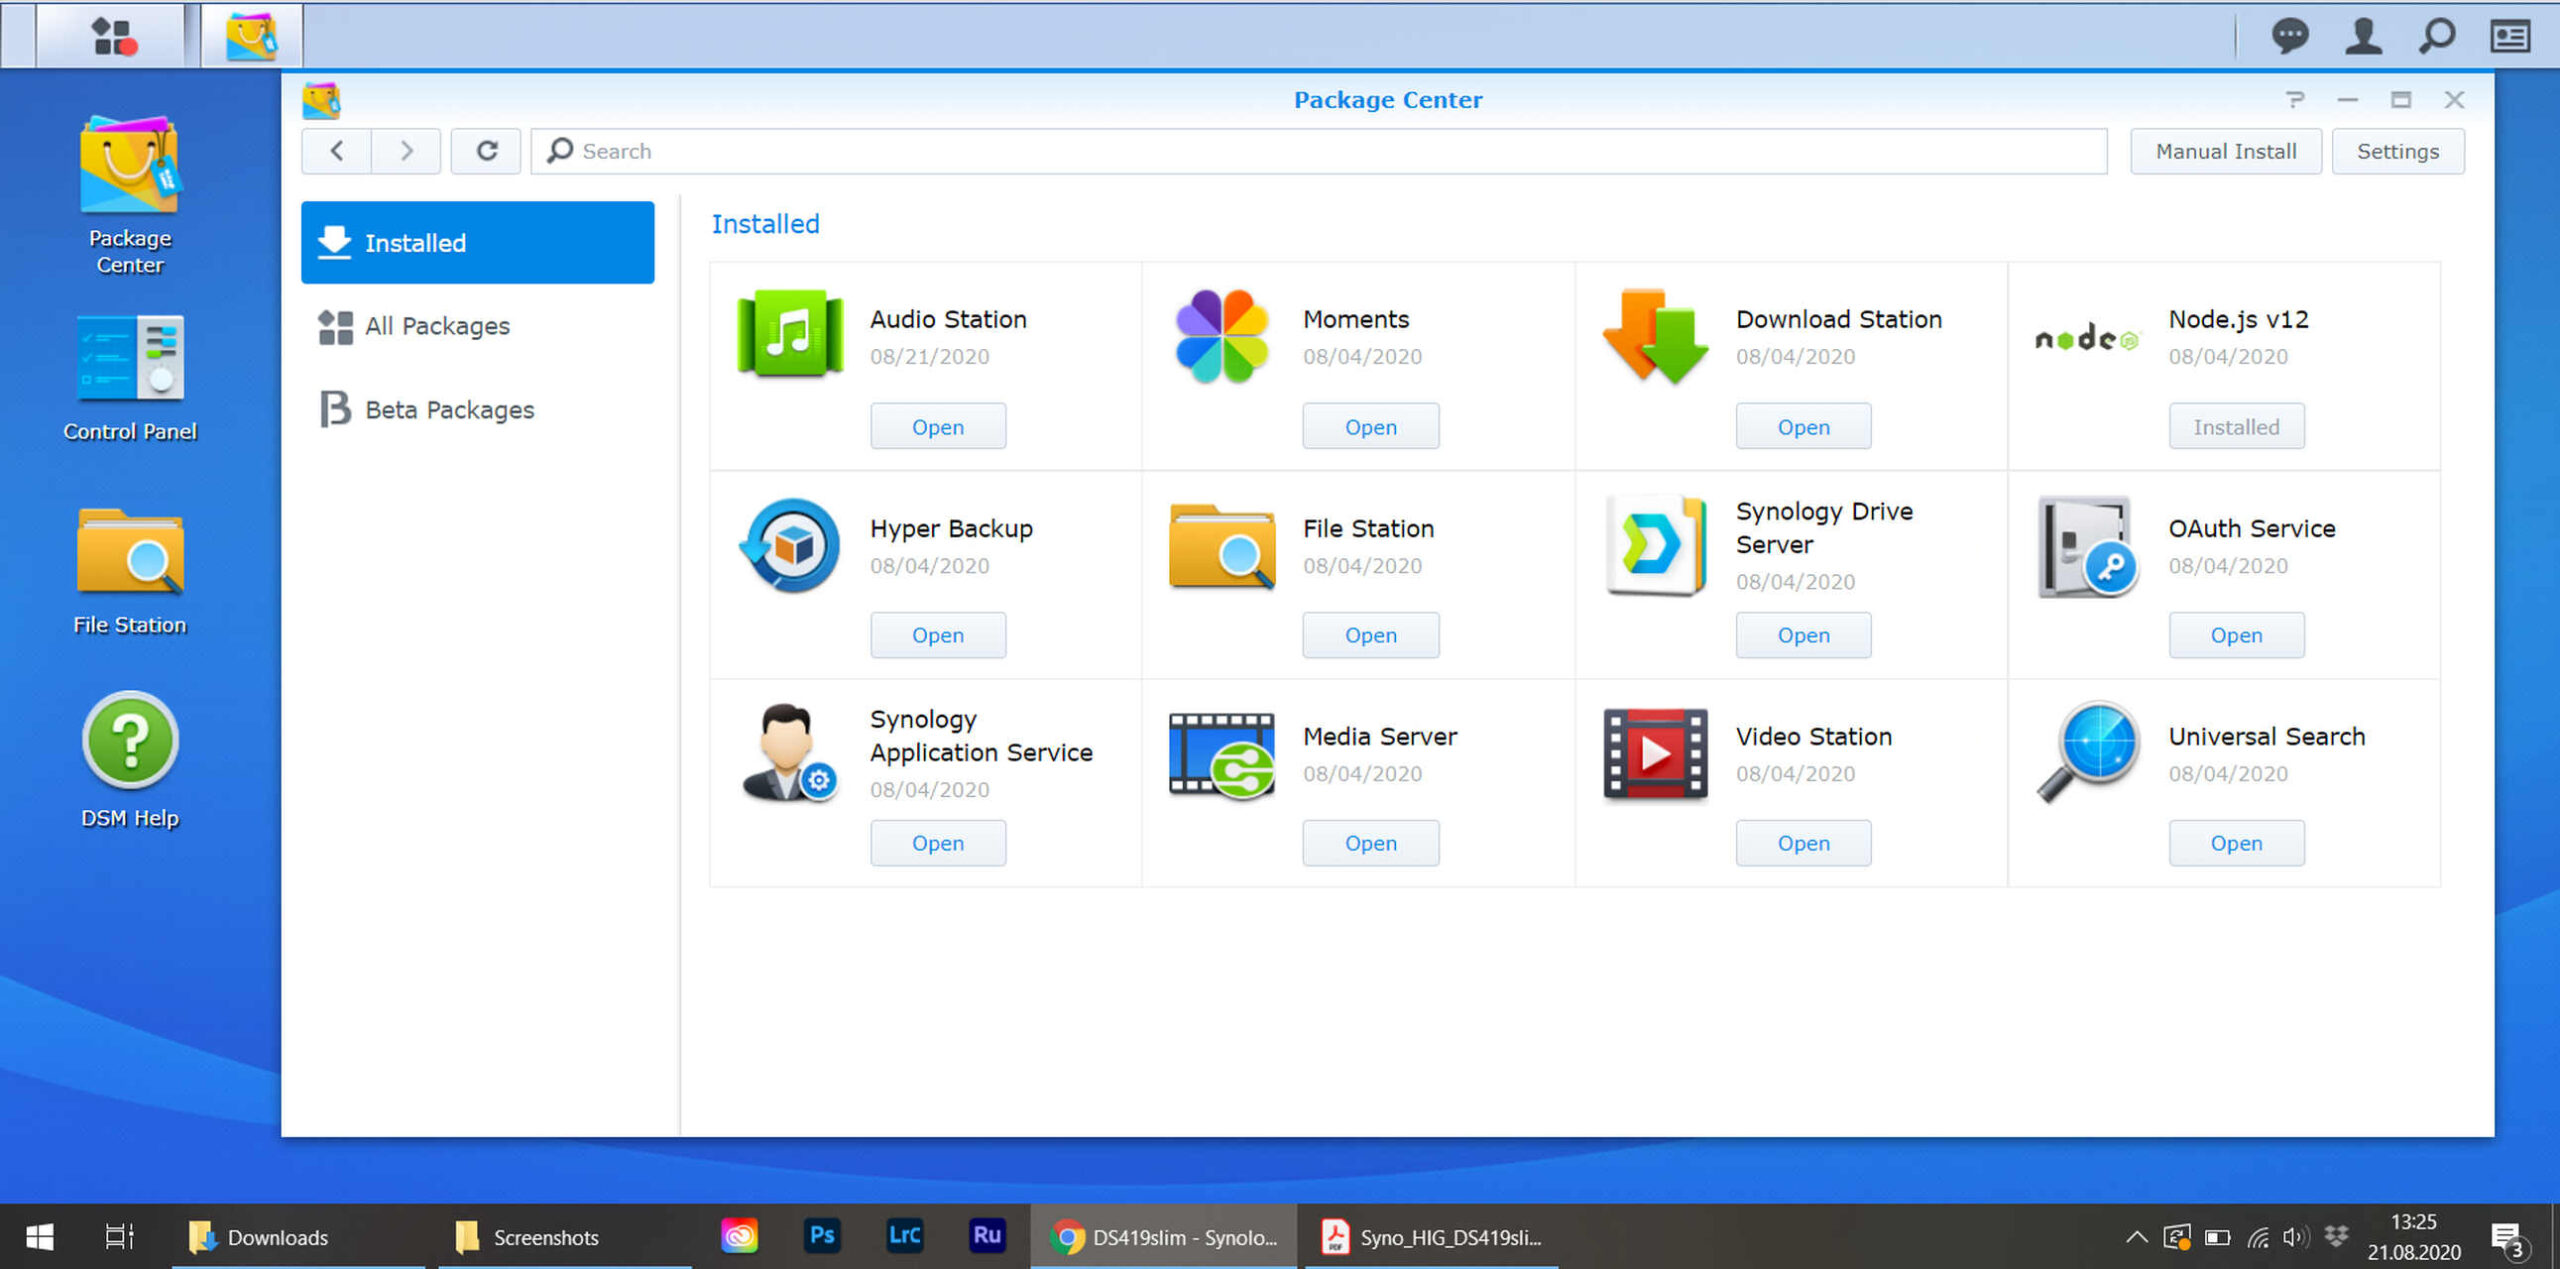Open DSM Help desktop shortcut
The height and width of the screenshot is (1269, 2560).
coord(130,760)
